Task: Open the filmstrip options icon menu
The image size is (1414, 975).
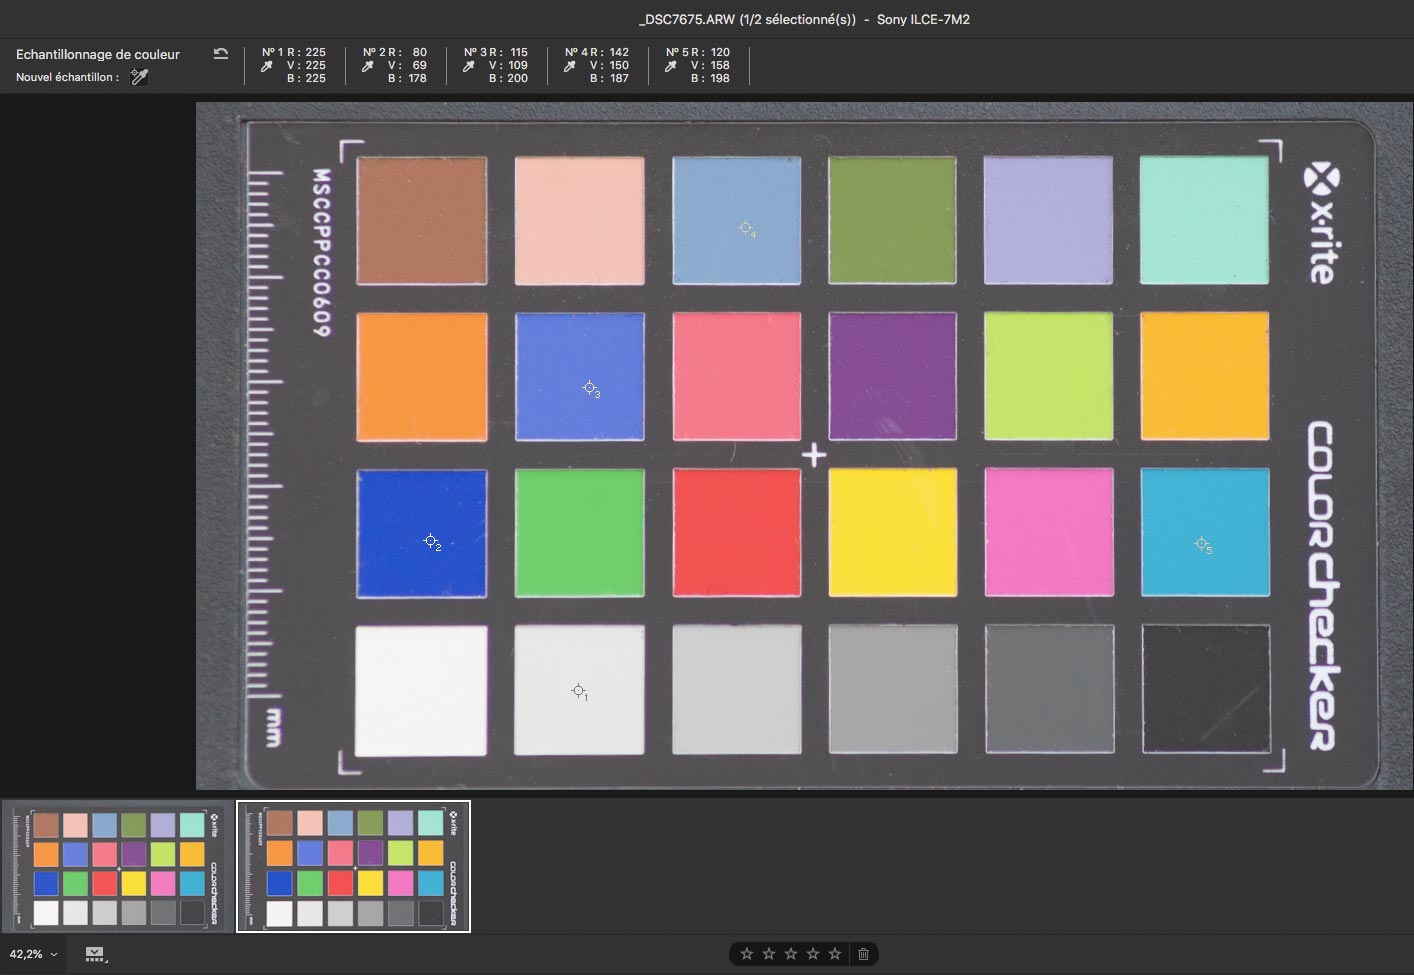Action: 95,955
